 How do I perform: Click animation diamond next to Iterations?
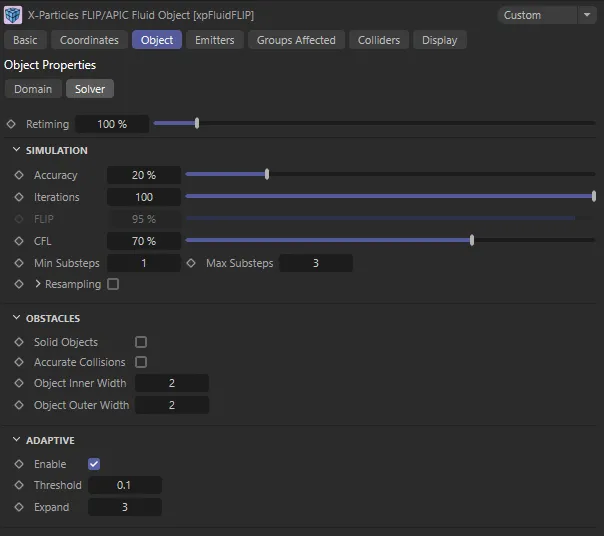point(19,197)
